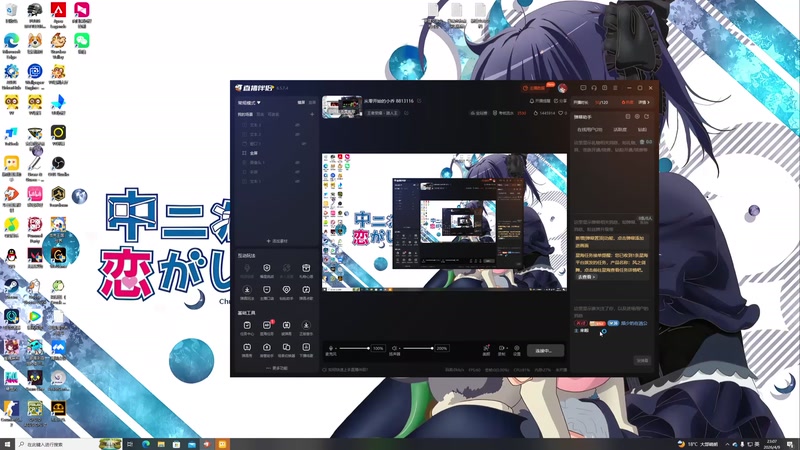The width and height of the screenshot is (800, 450).
Task: Mute the speaker icon on the bottom bar
Action: click(x=394, y=348)
